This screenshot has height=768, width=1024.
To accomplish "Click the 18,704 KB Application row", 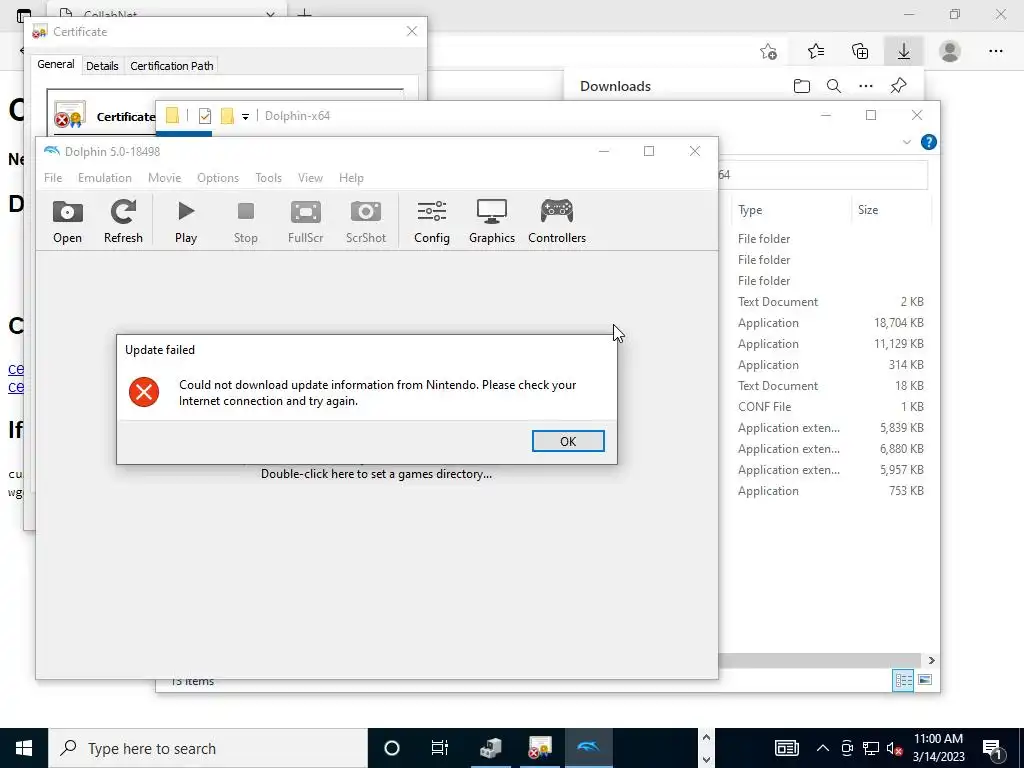I will point(831,323).
